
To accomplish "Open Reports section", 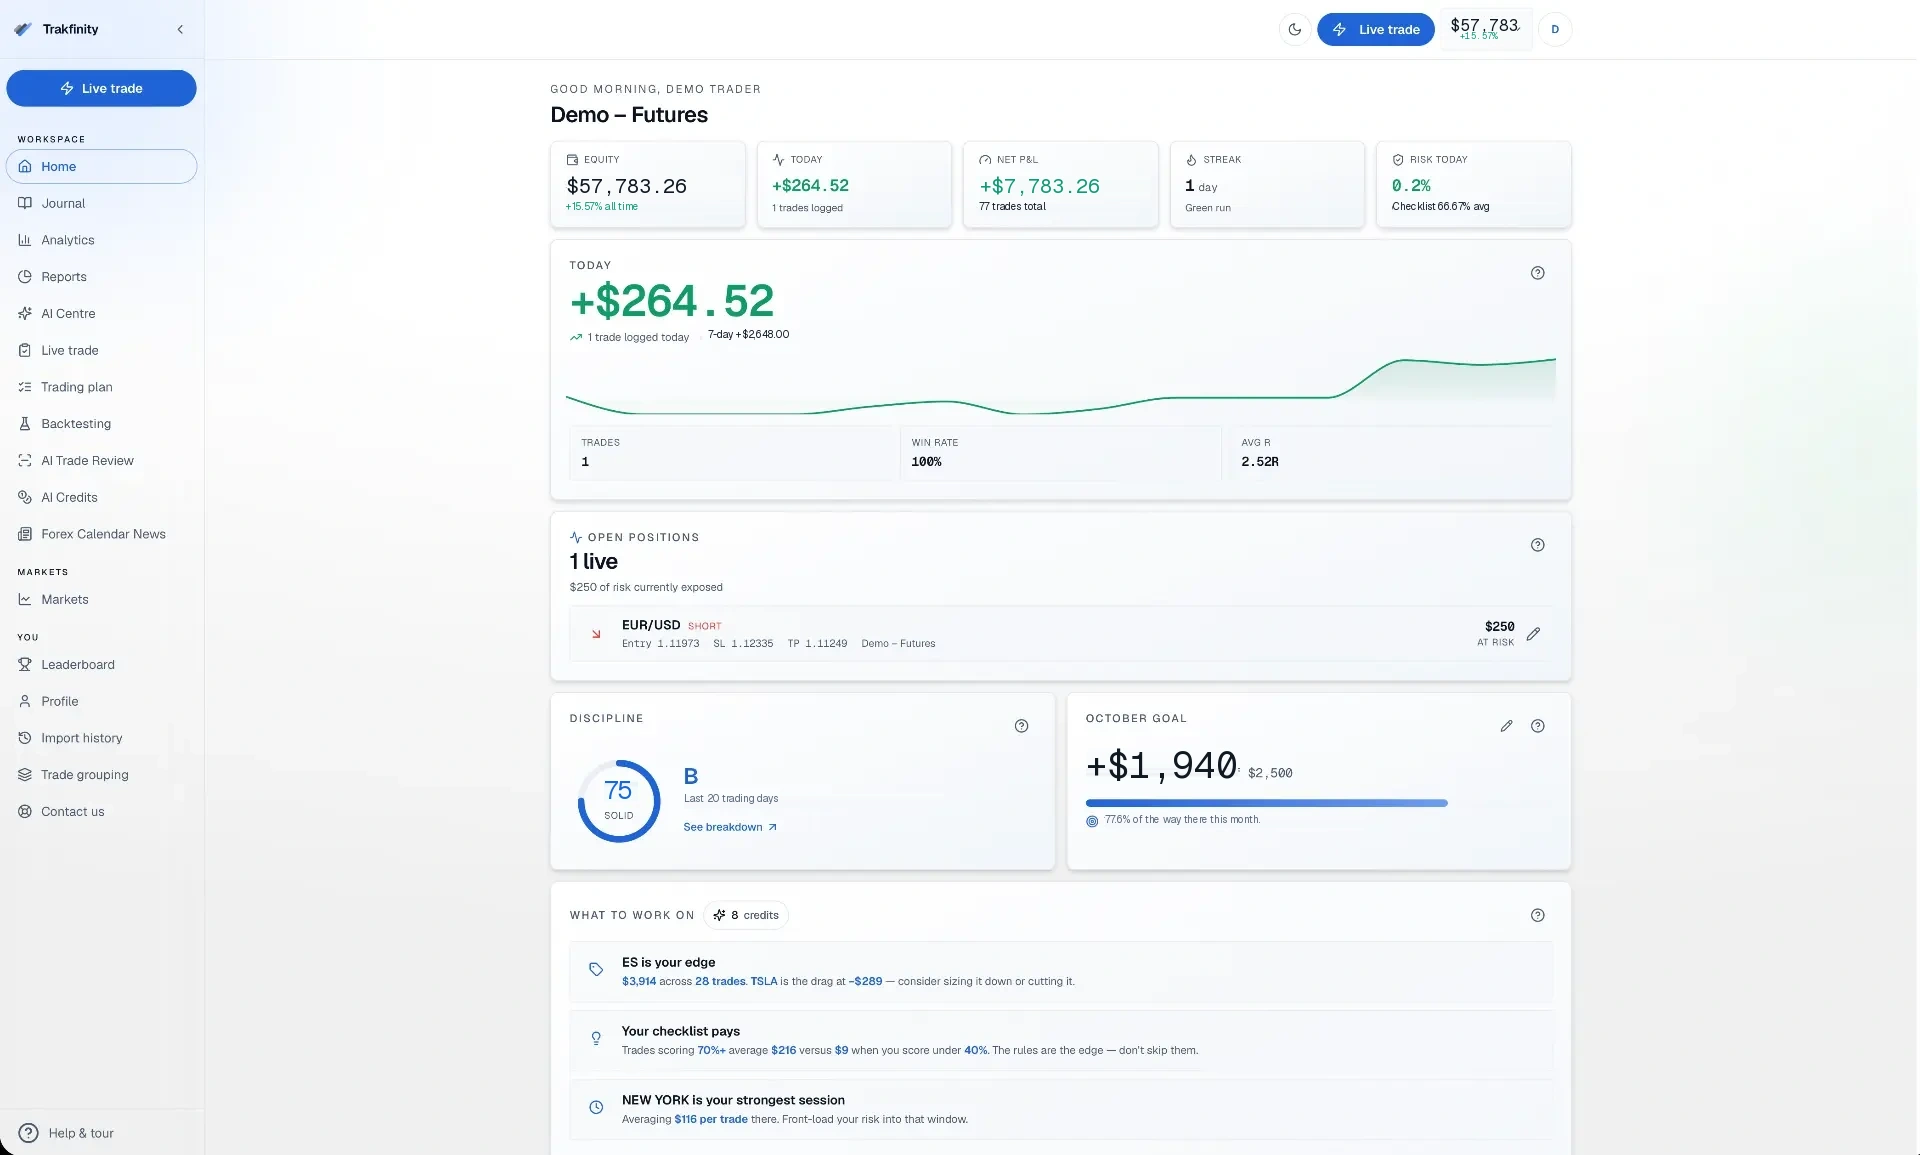I will pyautogui.click(x=101, y=277).
